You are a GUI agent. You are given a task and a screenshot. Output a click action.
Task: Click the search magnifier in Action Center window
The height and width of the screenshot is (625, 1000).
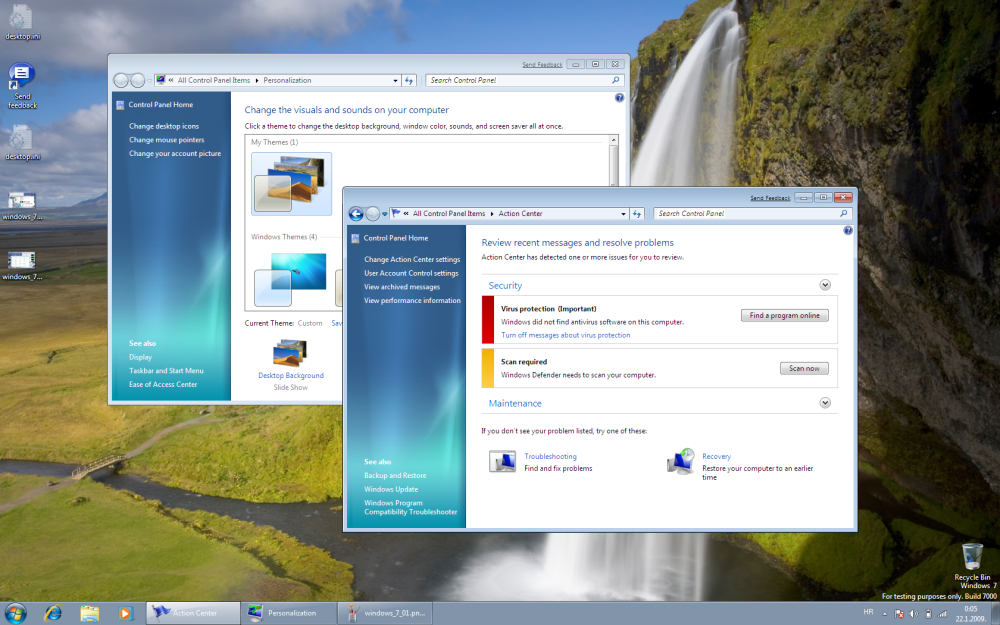click(844, 214)
